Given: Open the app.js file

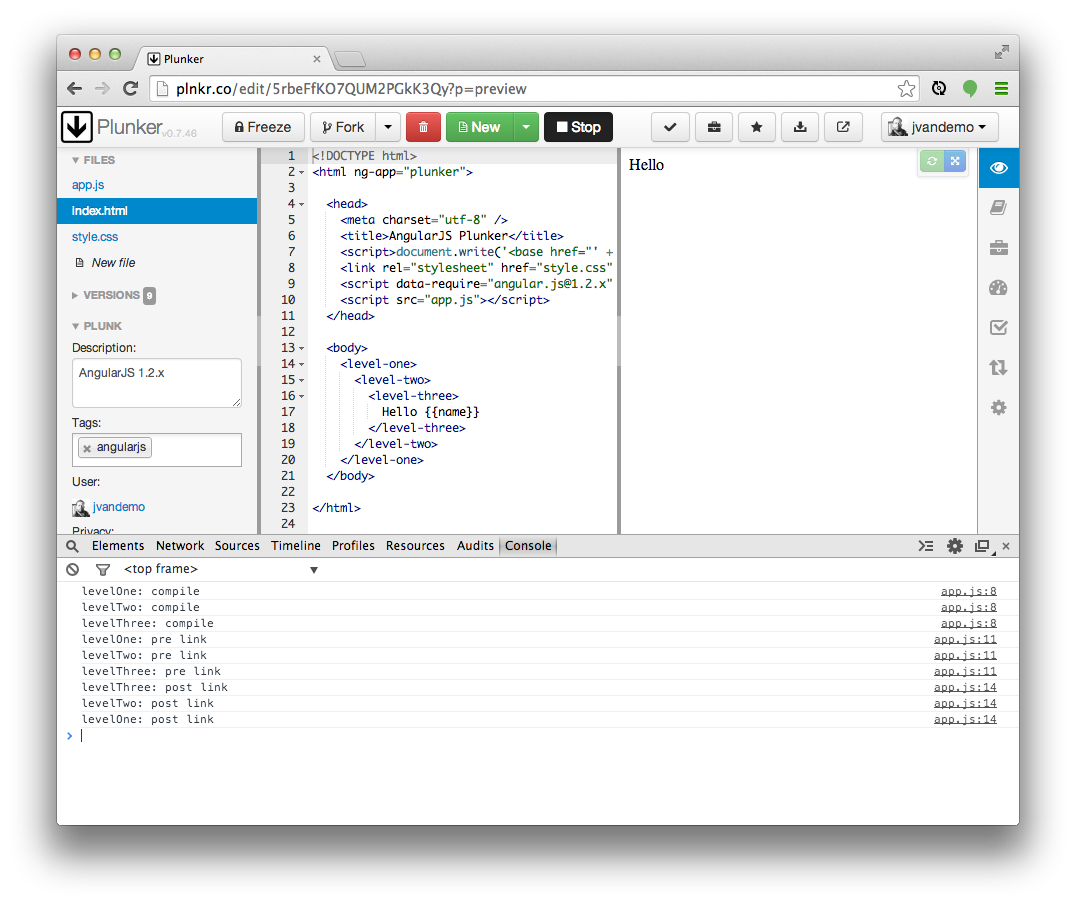Looking at the screenshot, I should point(88,185).
